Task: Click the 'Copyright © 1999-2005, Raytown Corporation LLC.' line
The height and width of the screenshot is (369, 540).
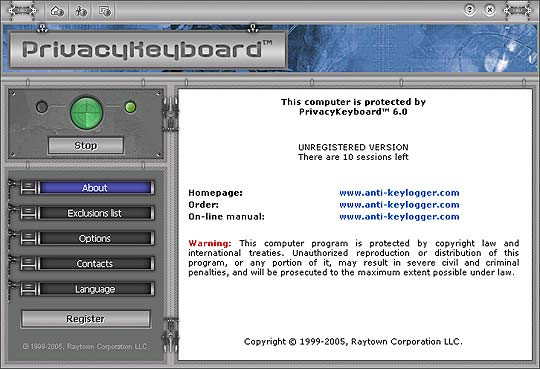Action: (x=353, y=342)
